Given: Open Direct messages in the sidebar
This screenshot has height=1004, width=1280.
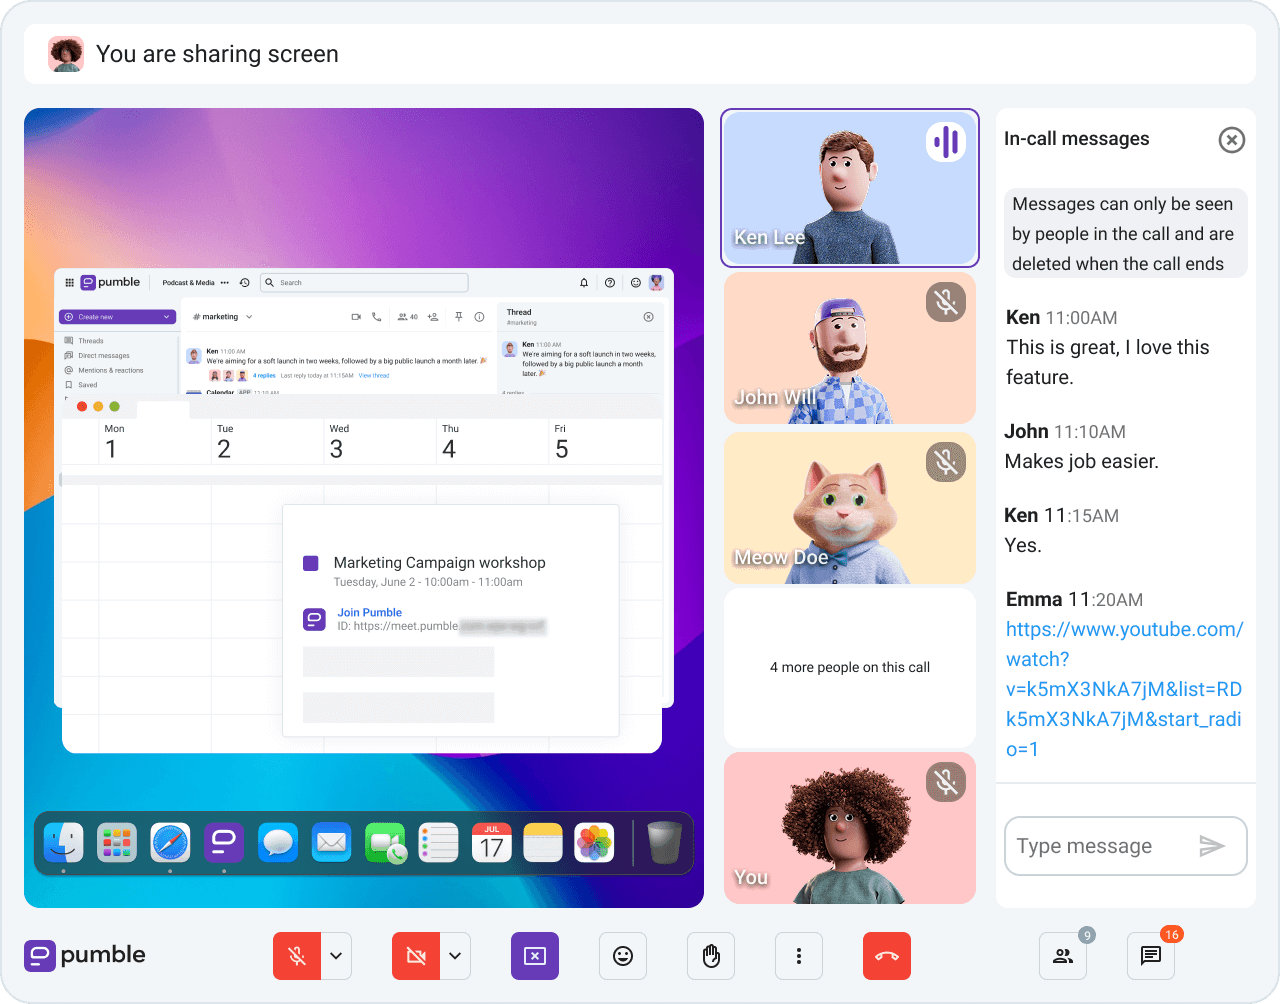Looking at the screenshot, I should pos(102,355).
